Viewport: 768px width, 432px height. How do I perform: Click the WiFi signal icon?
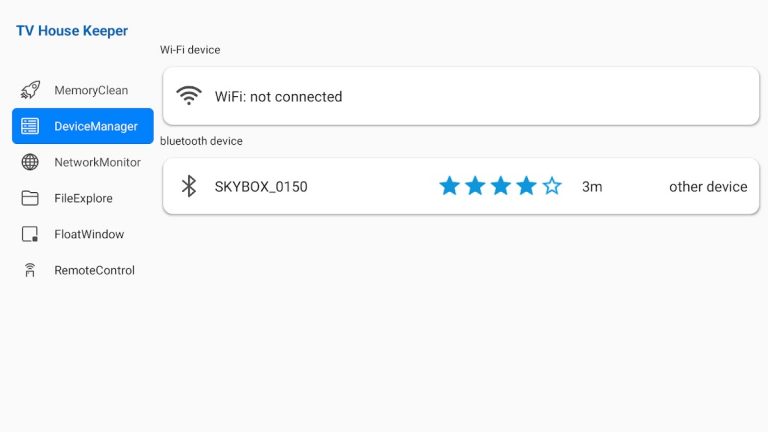click(189, 96)
